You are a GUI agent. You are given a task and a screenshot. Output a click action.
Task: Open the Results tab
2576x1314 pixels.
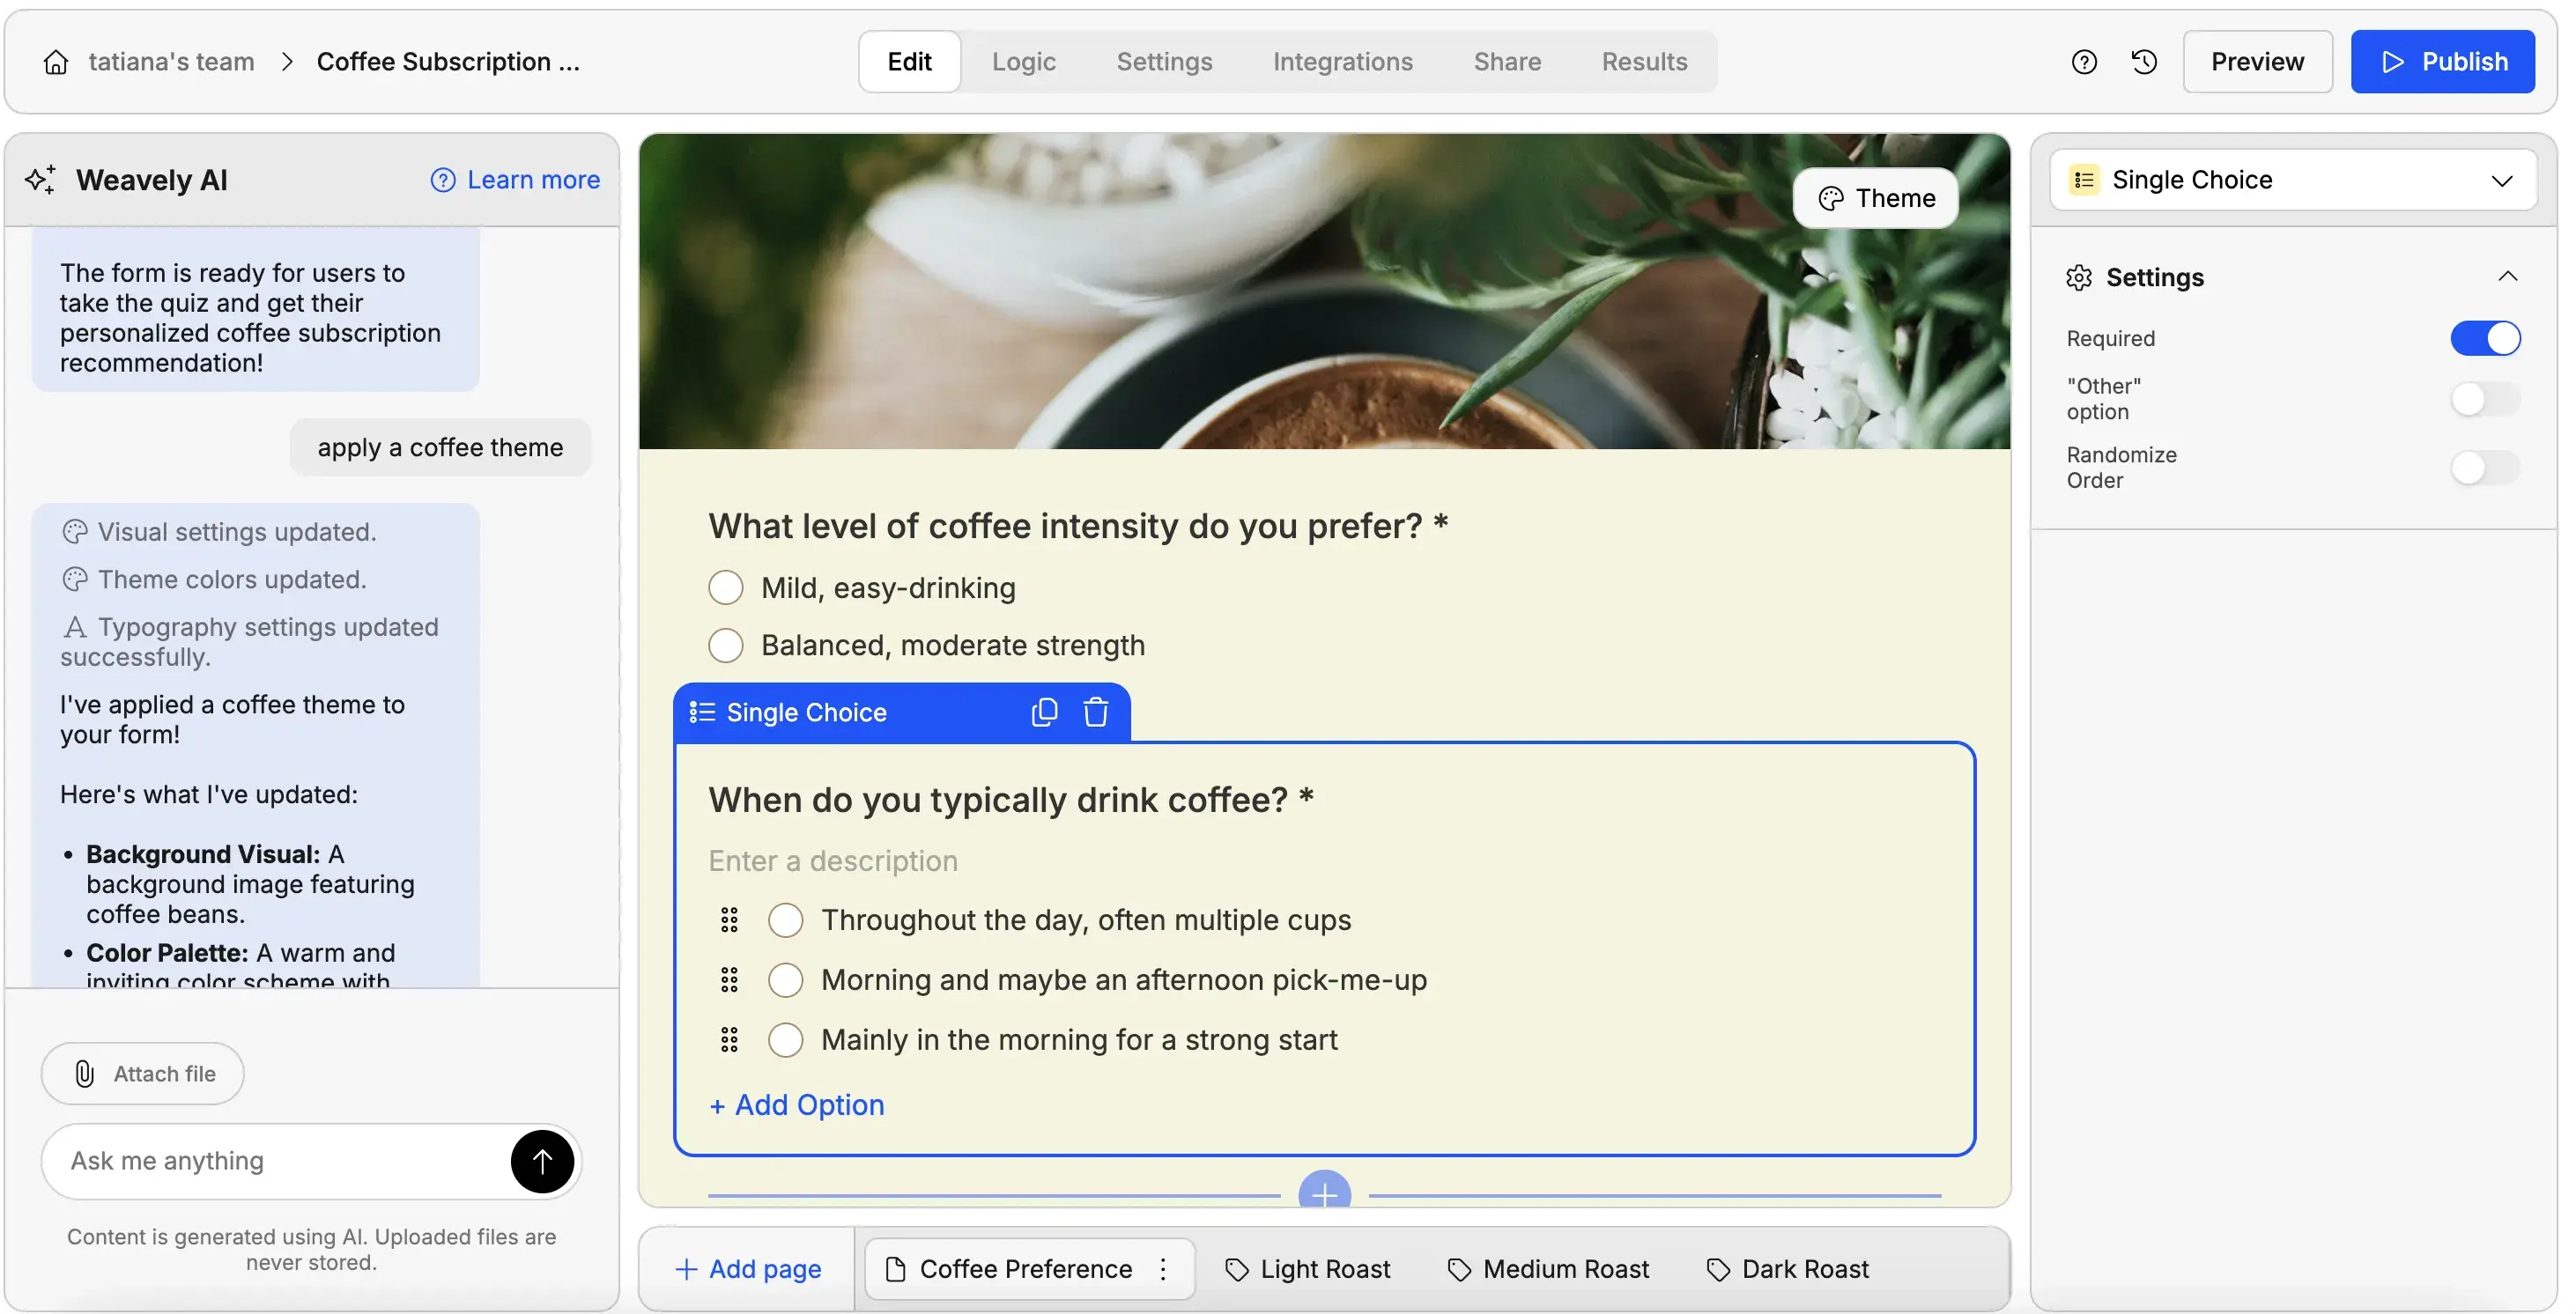pos(1644,62)
